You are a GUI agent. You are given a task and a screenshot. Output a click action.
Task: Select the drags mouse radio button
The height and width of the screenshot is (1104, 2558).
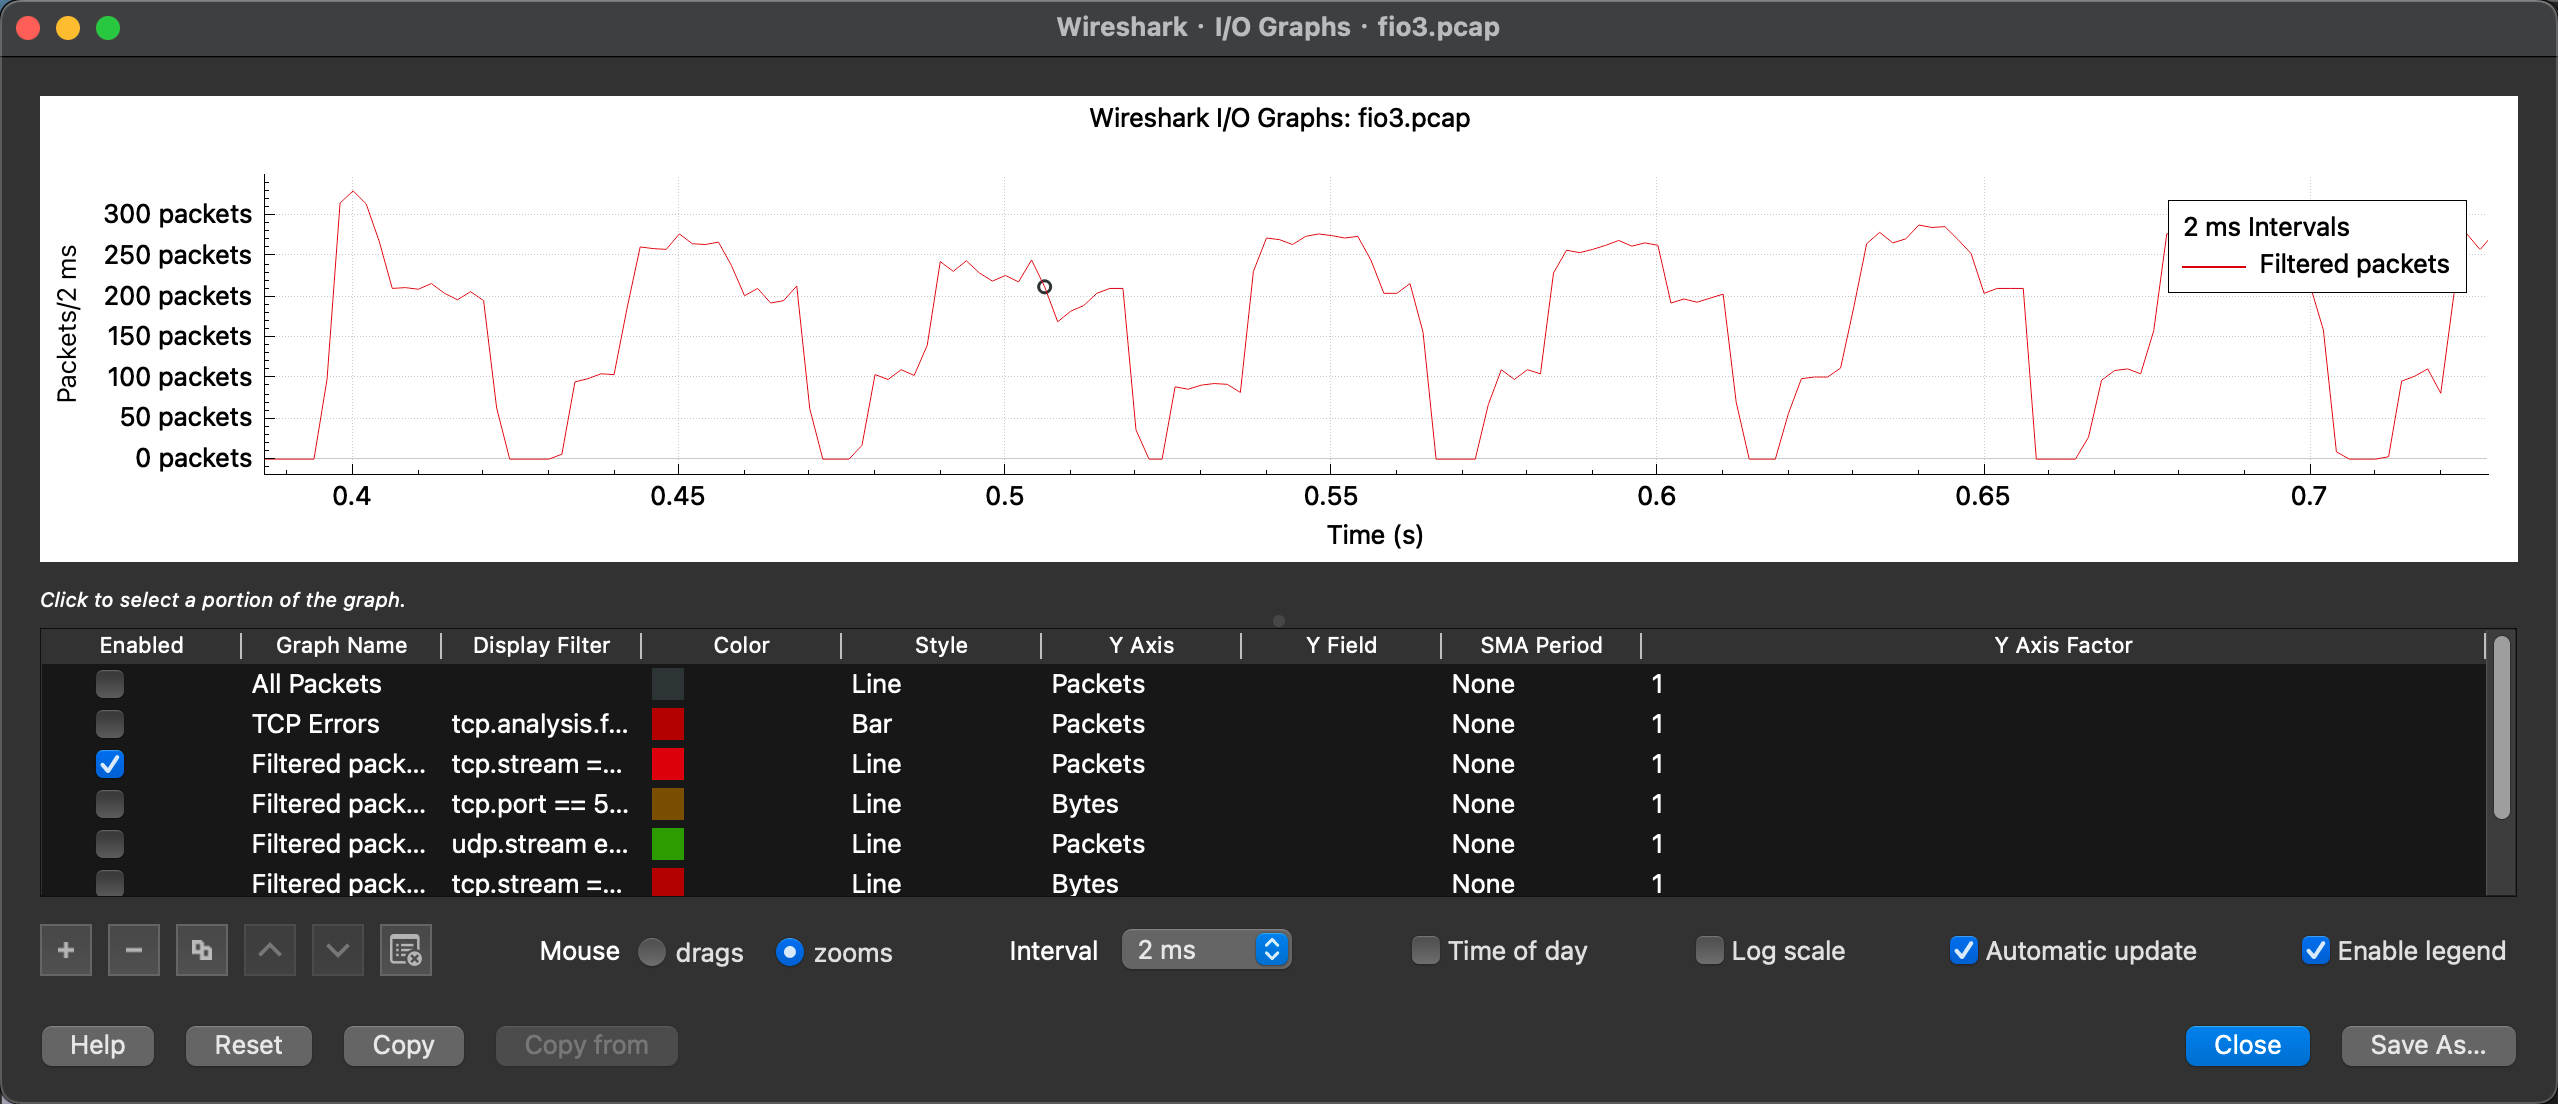(652, 952)
